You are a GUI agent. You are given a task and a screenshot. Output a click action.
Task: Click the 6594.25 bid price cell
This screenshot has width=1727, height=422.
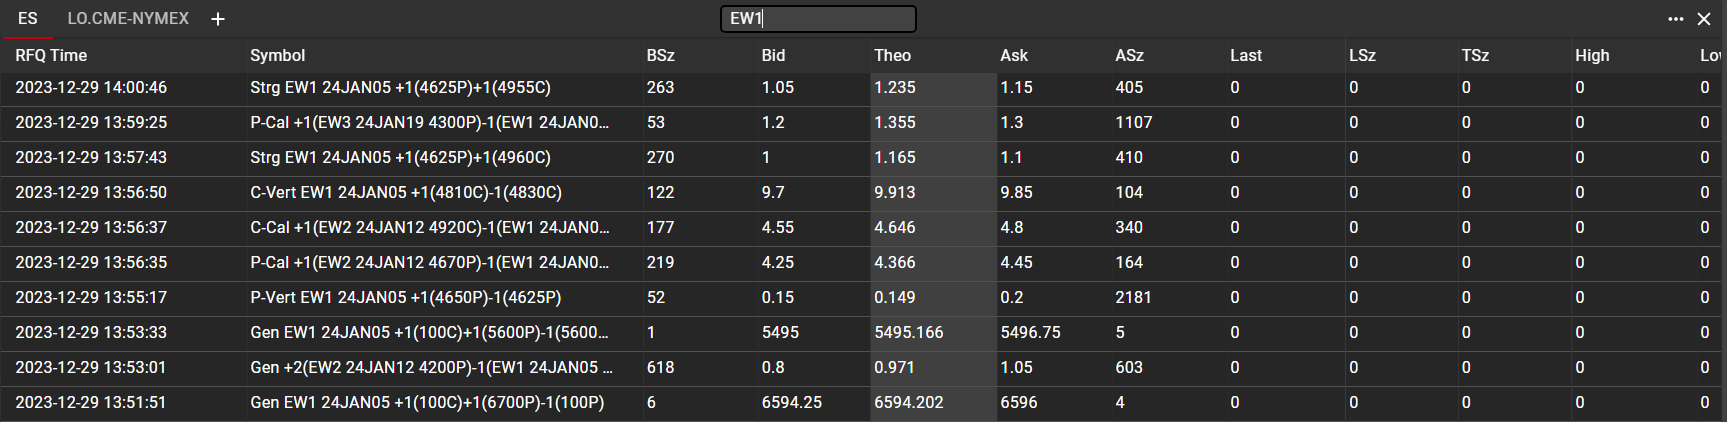tap(792, 403)
